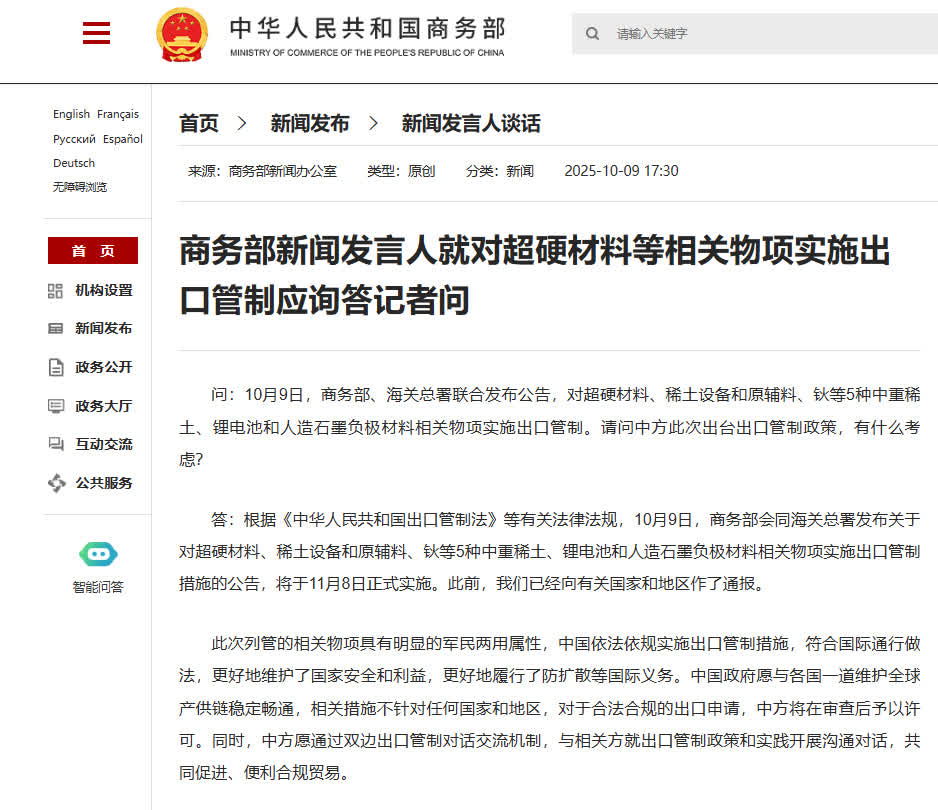Click the 政务大厅 sidebar icon
The image size is (938, 810).
[x=56, y=406]
